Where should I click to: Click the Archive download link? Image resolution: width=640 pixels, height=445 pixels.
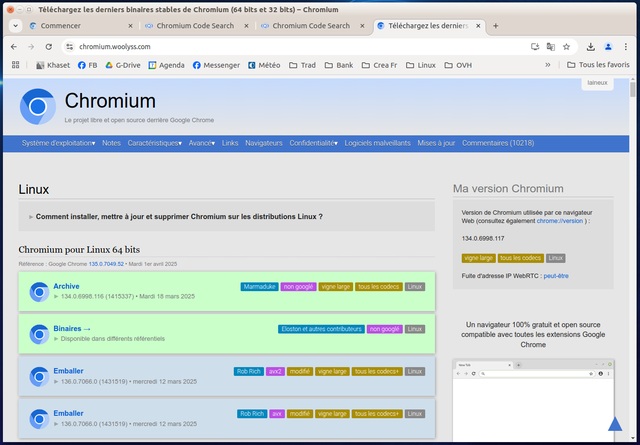66,286
